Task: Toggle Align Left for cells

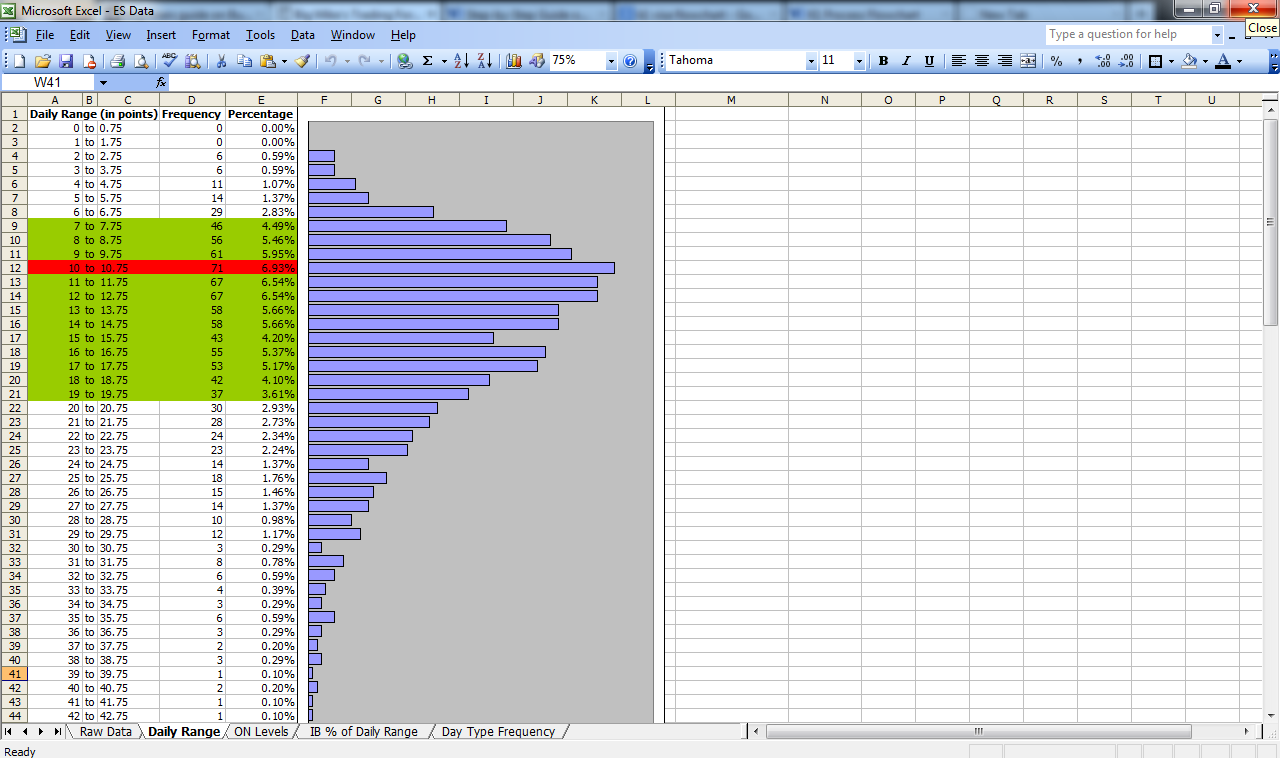Action: coord(958,61)
